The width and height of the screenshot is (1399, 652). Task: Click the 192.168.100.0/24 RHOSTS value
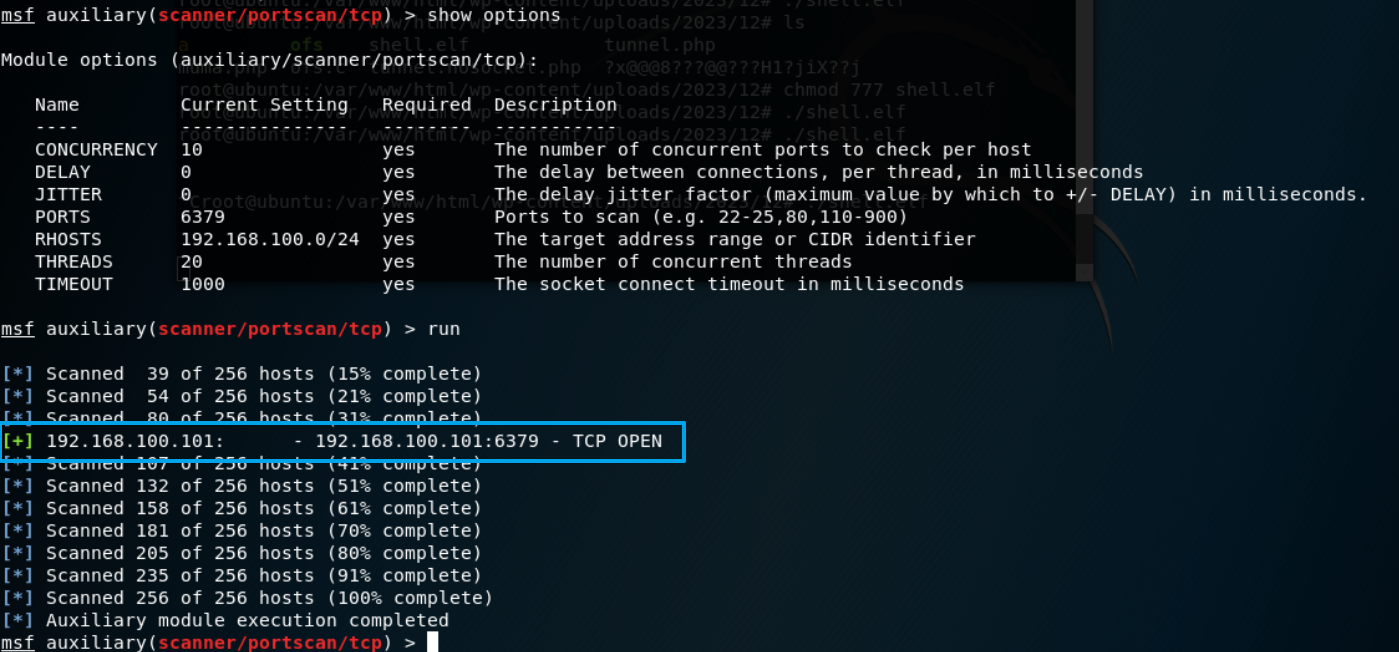click(270, 240)
